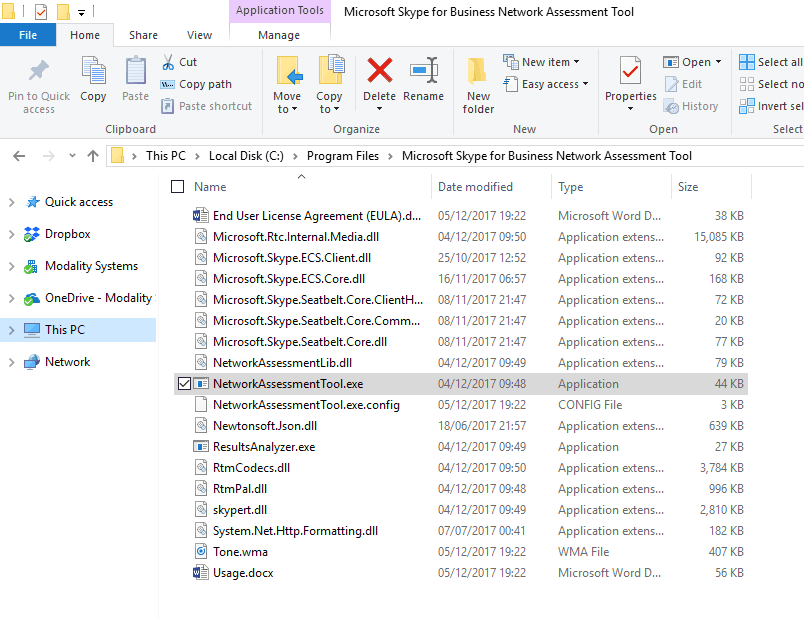Open Properties via the red checkmark icon
The width and height of the screenshot is (804, 619).
tap(630, 73)
